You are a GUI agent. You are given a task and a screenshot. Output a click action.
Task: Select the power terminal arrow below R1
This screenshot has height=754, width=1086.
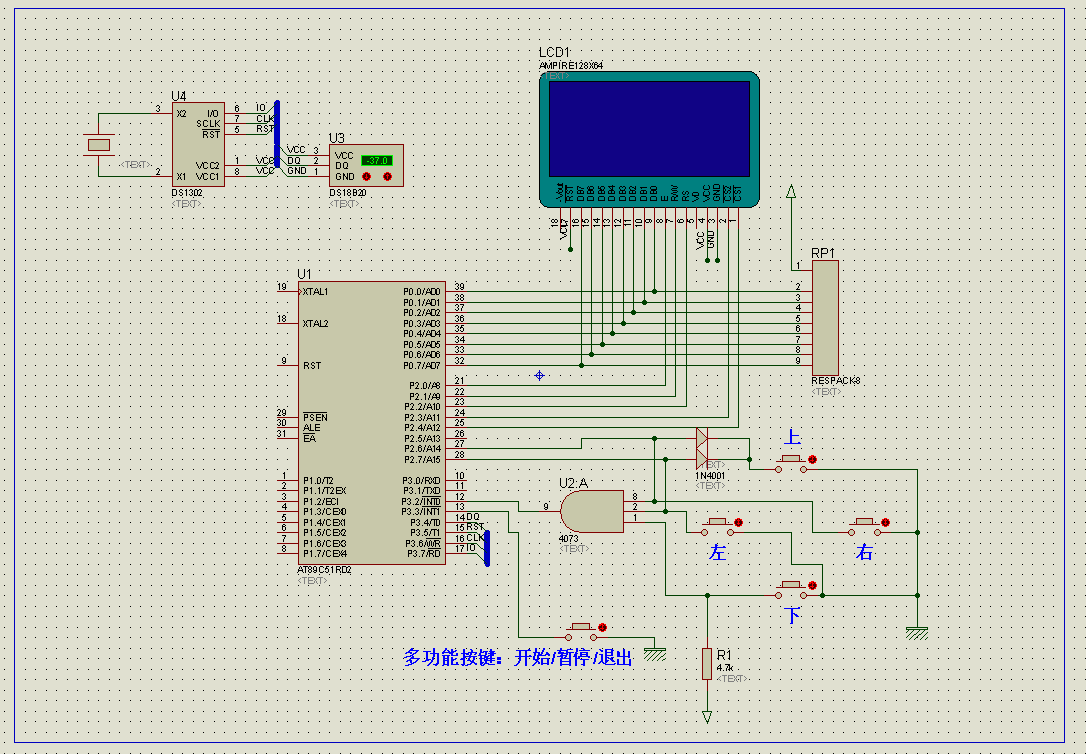706,717
